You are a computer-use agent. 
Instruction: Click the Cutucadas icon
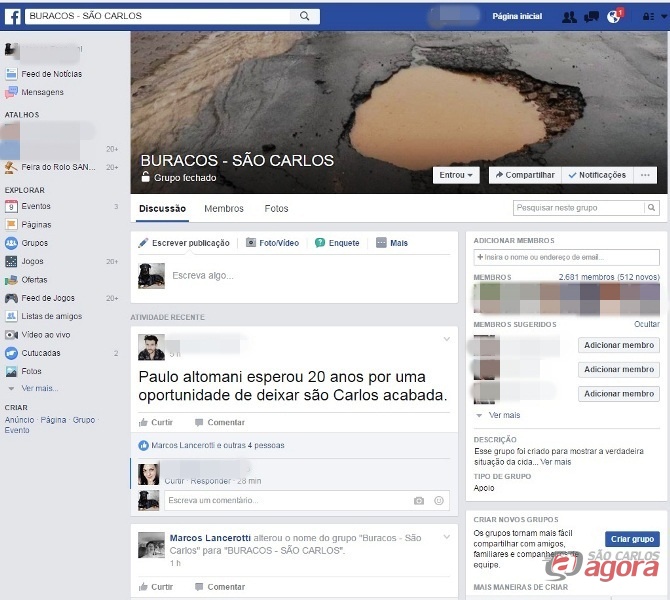click(11, 353)
